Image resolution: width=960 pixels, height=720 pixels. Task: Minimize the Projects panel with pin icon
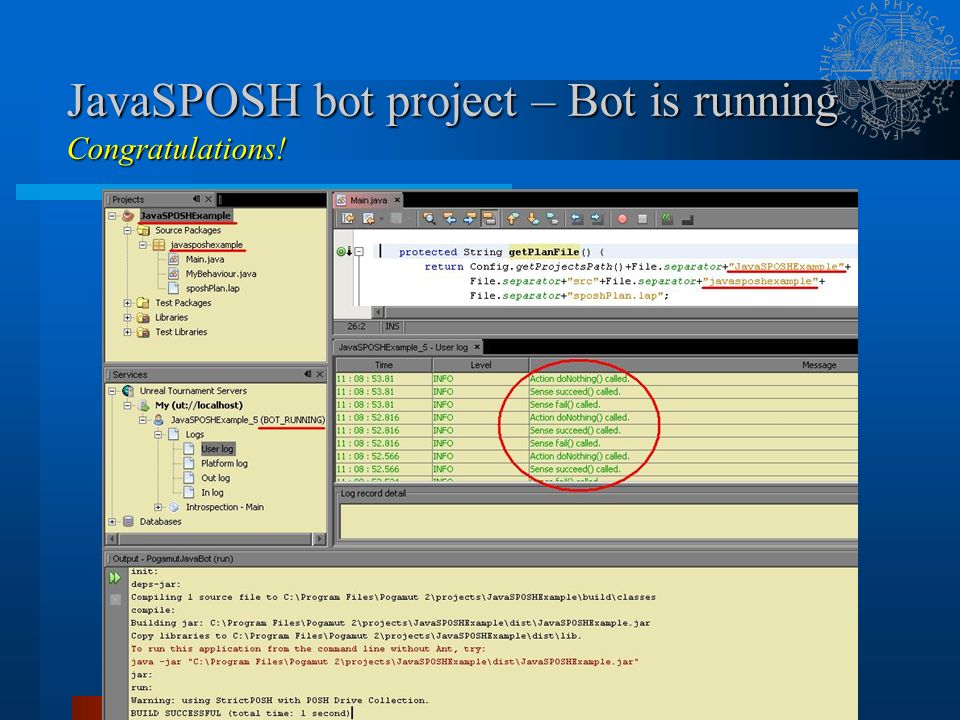pyautogui.click(x=197, y=199)
